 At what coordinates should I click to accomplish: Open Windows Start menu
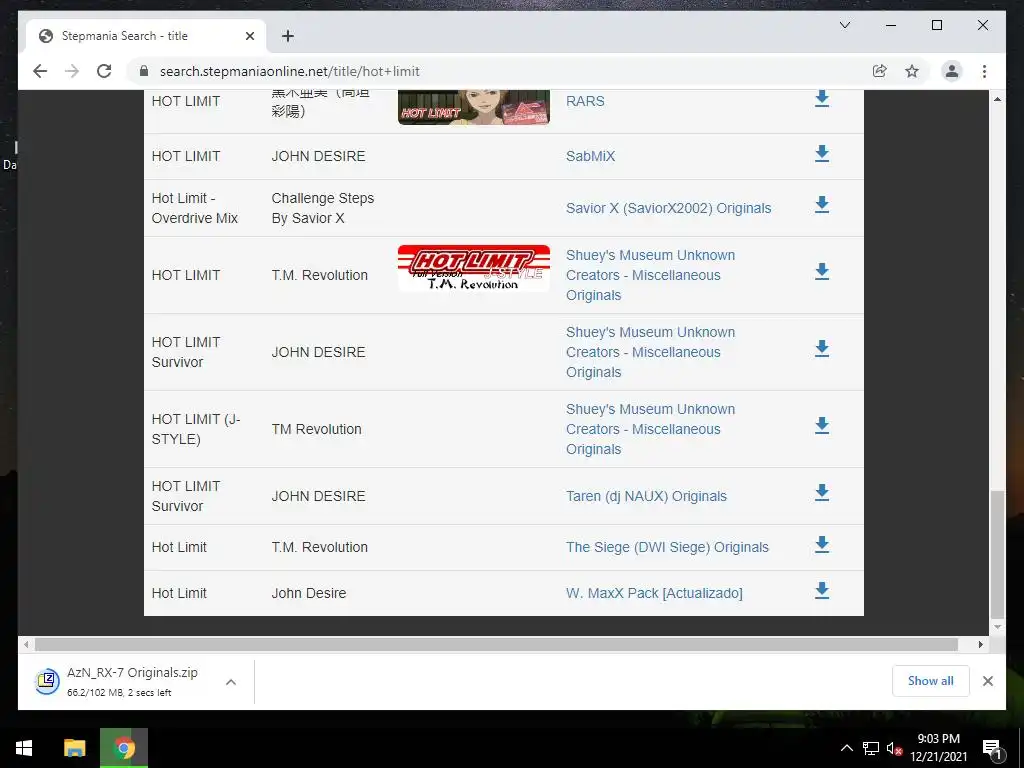tap(24, 748)
